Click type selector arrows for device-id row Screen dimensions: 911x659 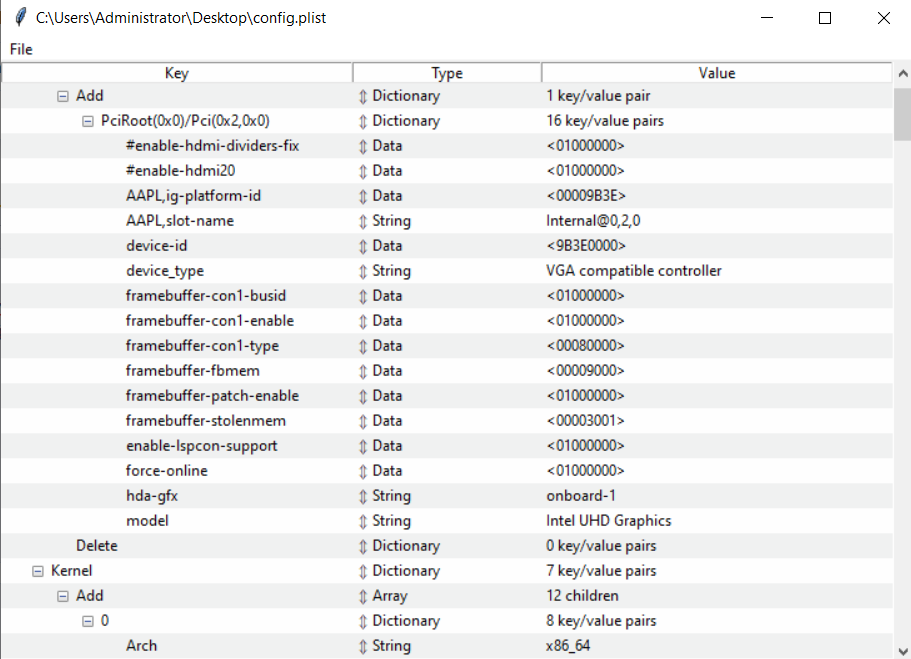tap(363, 246)
